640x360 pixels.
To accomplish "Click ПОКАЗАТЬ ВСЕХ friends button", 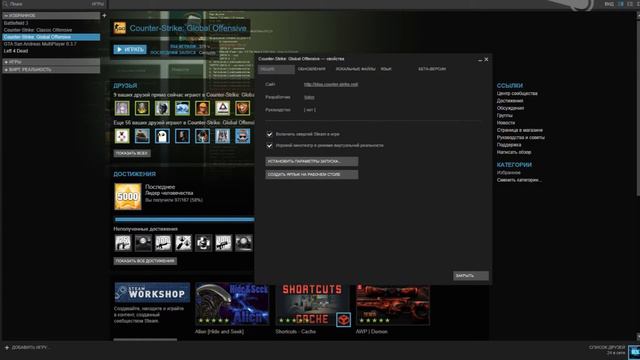I will point(132,153).
